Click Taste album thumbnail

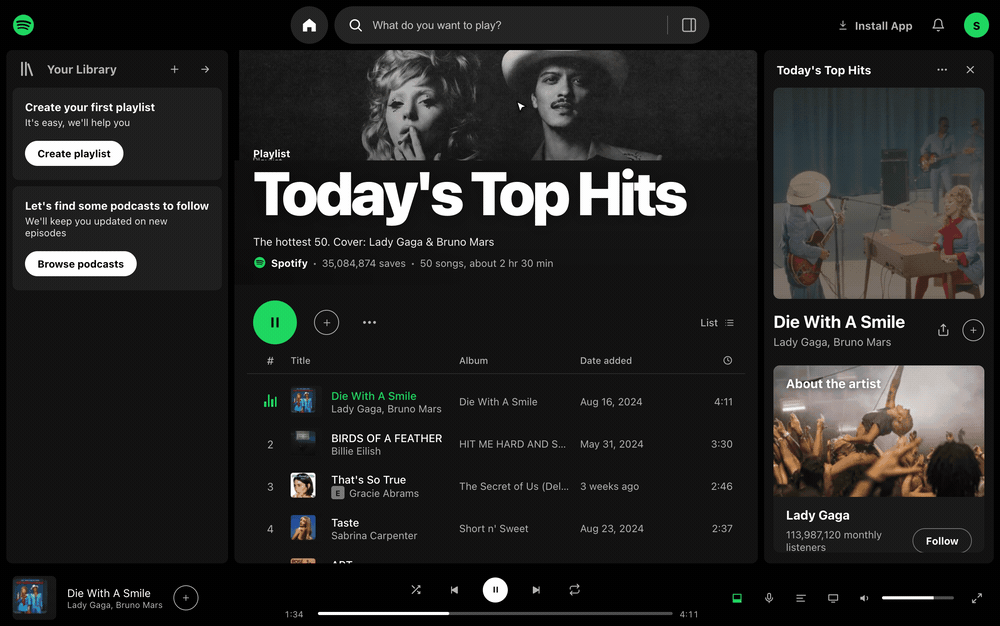click(303, 528)
